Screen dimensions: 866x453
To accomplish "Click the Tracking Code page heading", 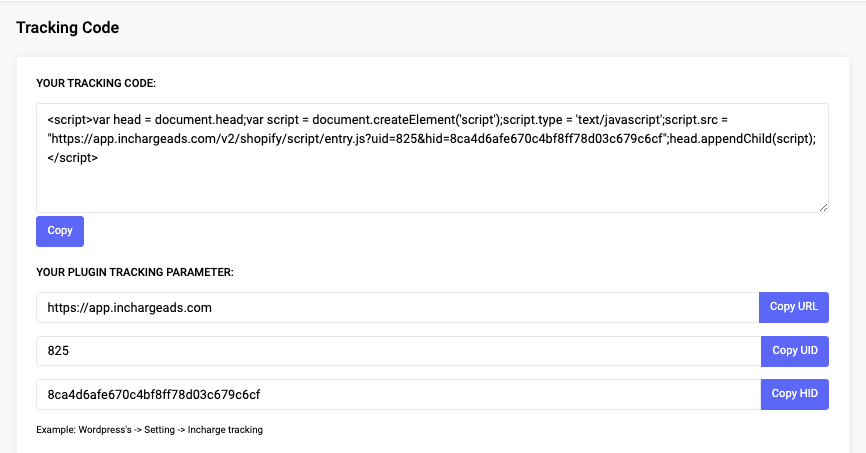I will tap(67, 28).
